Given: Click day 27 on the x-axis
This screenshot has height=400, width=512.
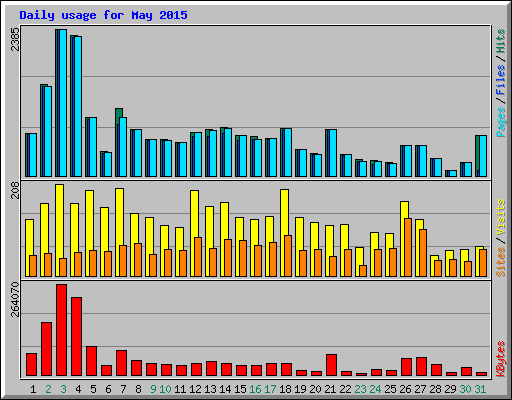Looking at the screenshot, I should [x=420, y=389].
